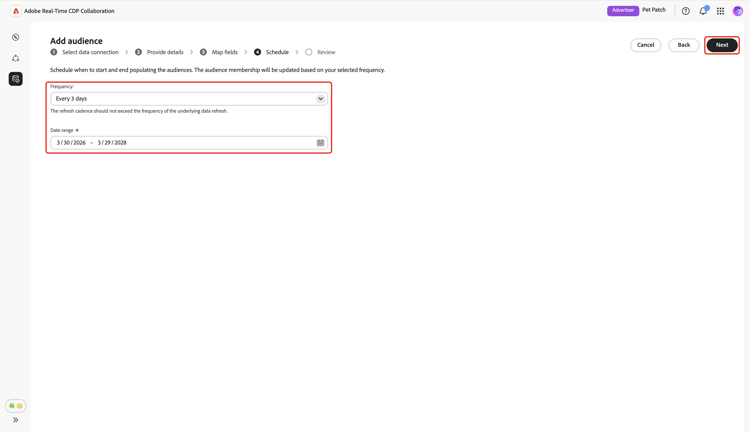The height and width of the screenshot is (432, 750).
Task: Click the end date 3/29/2028
Action: (112, 143)
